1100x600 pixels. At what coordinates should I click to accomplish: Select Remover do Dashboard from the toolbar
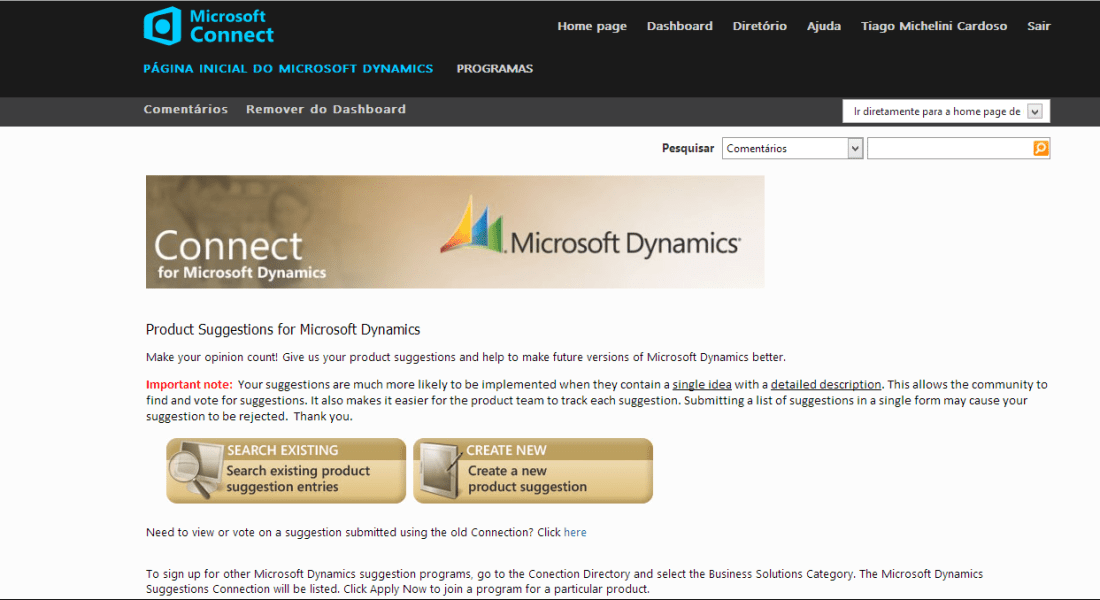pos(325,110)
